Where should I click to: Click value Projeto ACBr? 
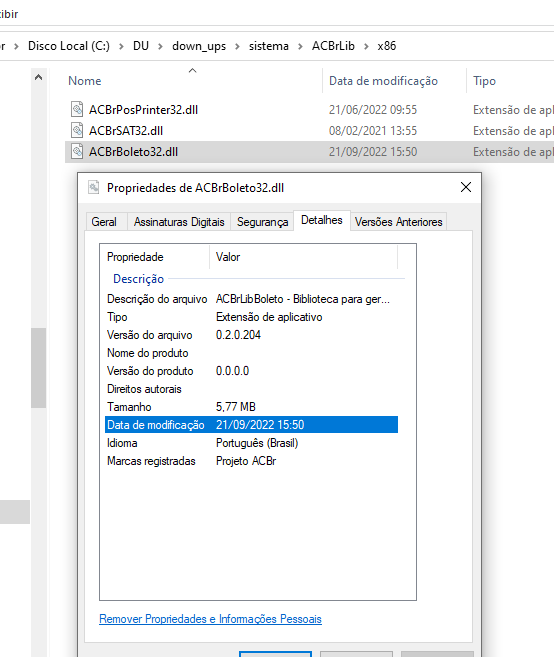(246, 461)
